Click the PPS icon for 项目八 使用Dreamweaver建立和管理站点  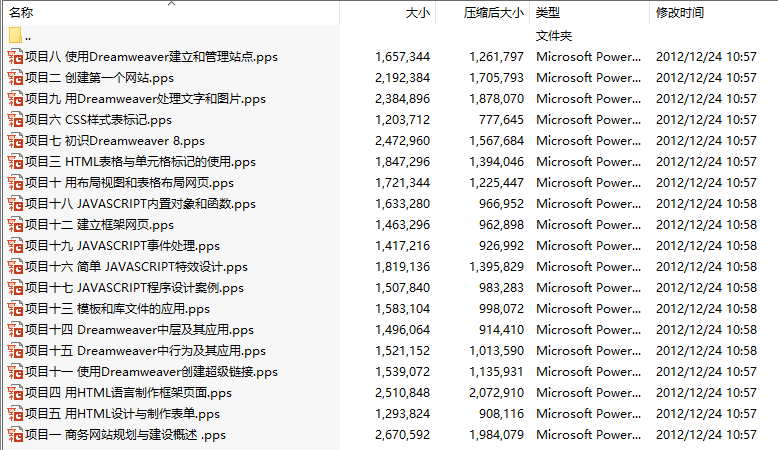click(x=15, y=57)
